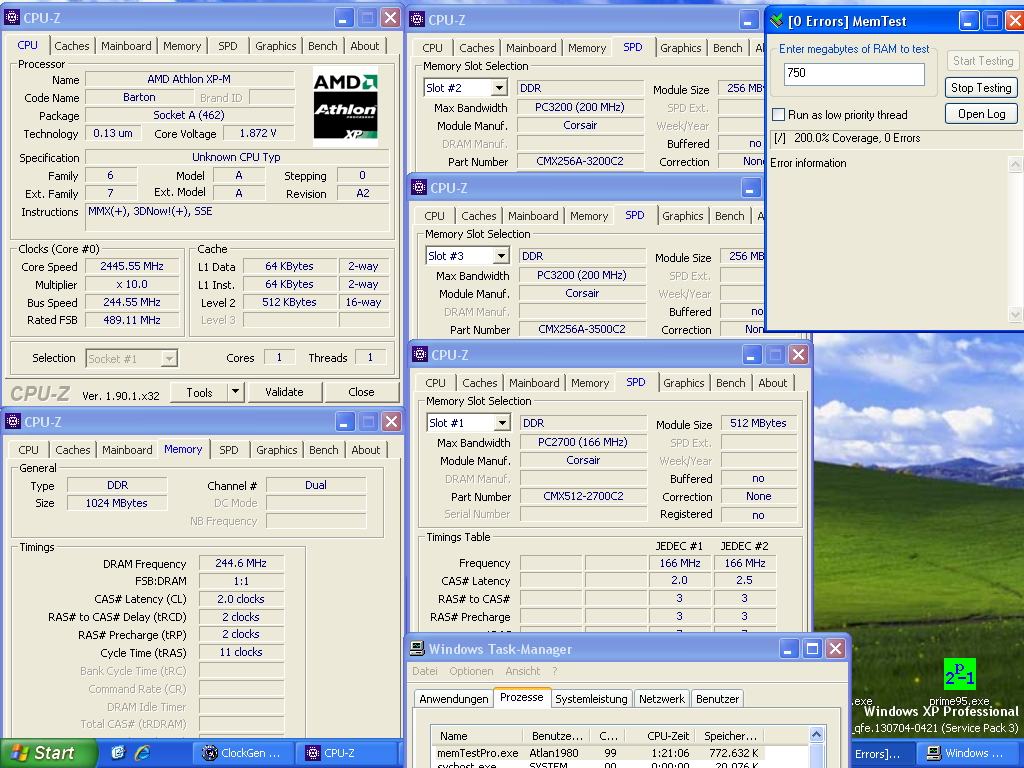Image resolution: width=1024 pixels, height=768 pixels.
Task: Click the Code Name value Barton
Action: click(x=139, y=97)
